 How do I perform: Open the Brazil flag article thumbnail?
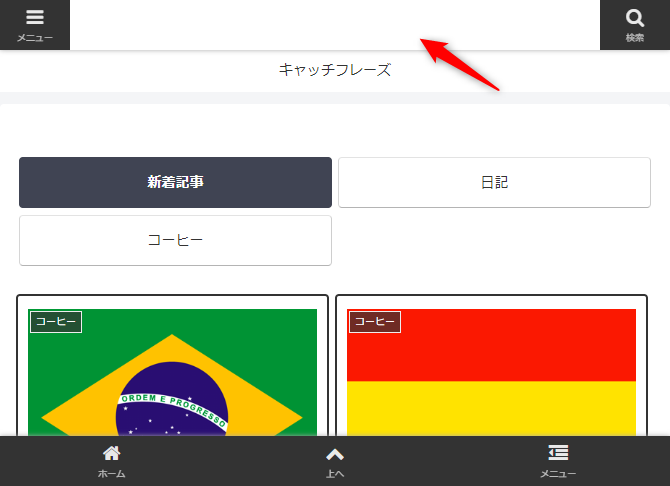tap(172, 372)
